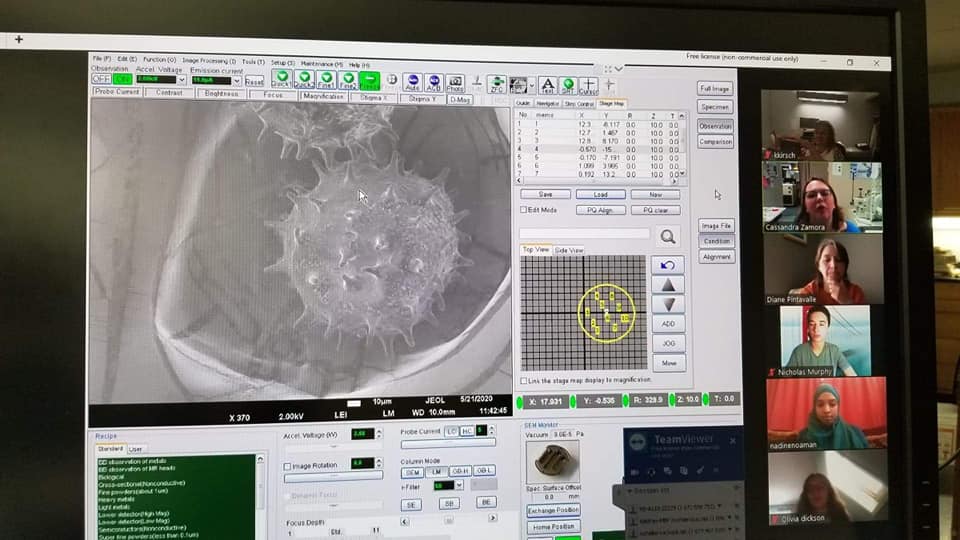The height and width of the screenshot is (540, 960).
Task: Click the stage list horizontal scrollbar
Action: (x=597, y=181)
